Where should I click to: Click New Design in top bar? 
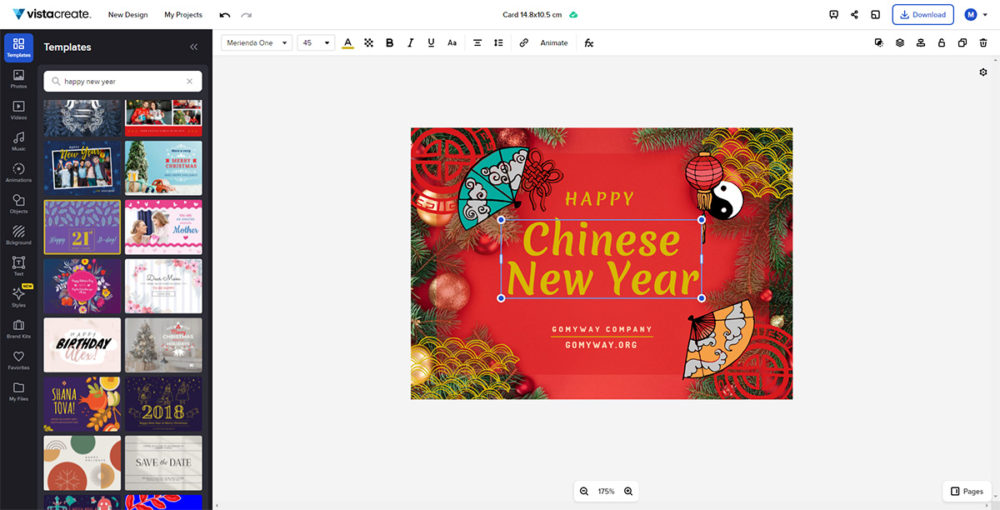tap(128, 15)
